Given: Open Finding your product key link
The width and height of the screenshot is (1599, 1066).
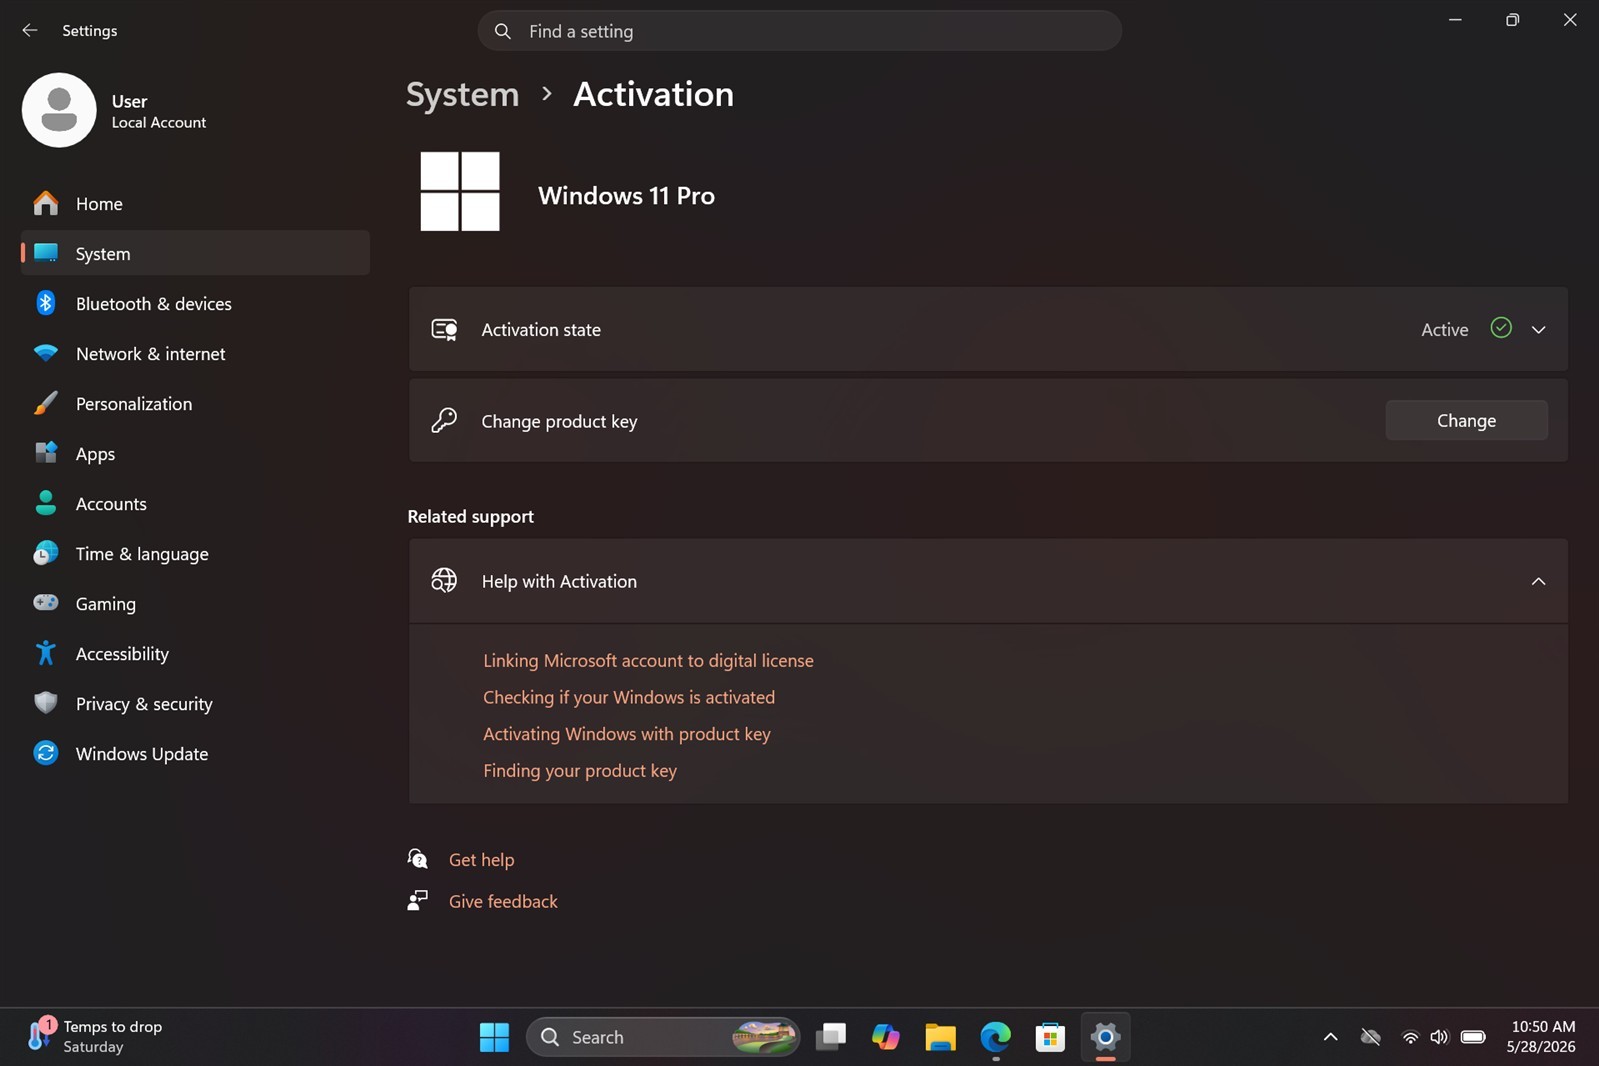Looking at the screenshot, I should (580, 770).
